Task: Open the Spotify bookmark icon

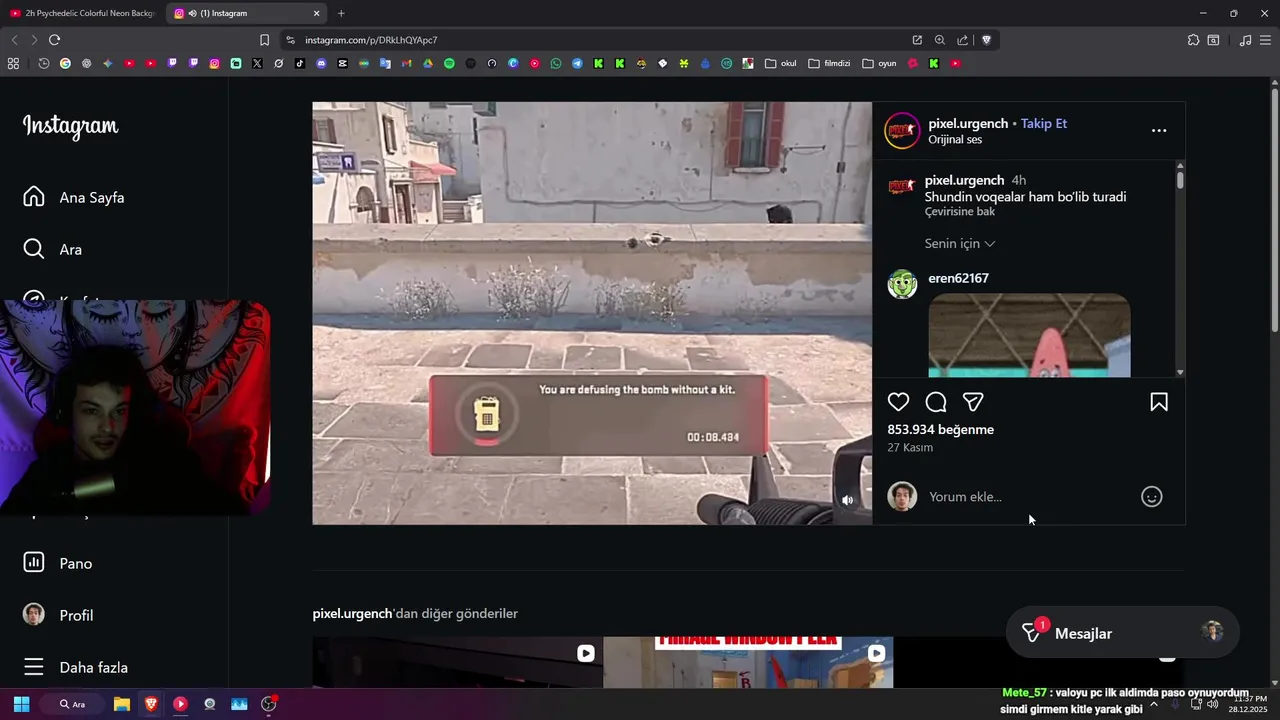Action: point(449,63)
